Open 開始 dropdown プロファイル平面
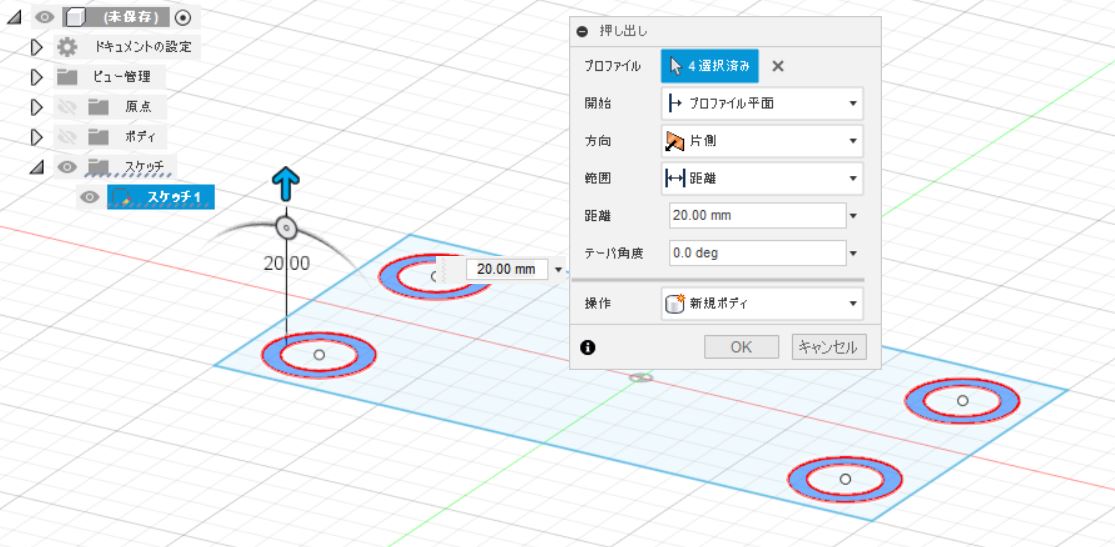Viewport: 1115px width, 547px height. tap(762, 104)
